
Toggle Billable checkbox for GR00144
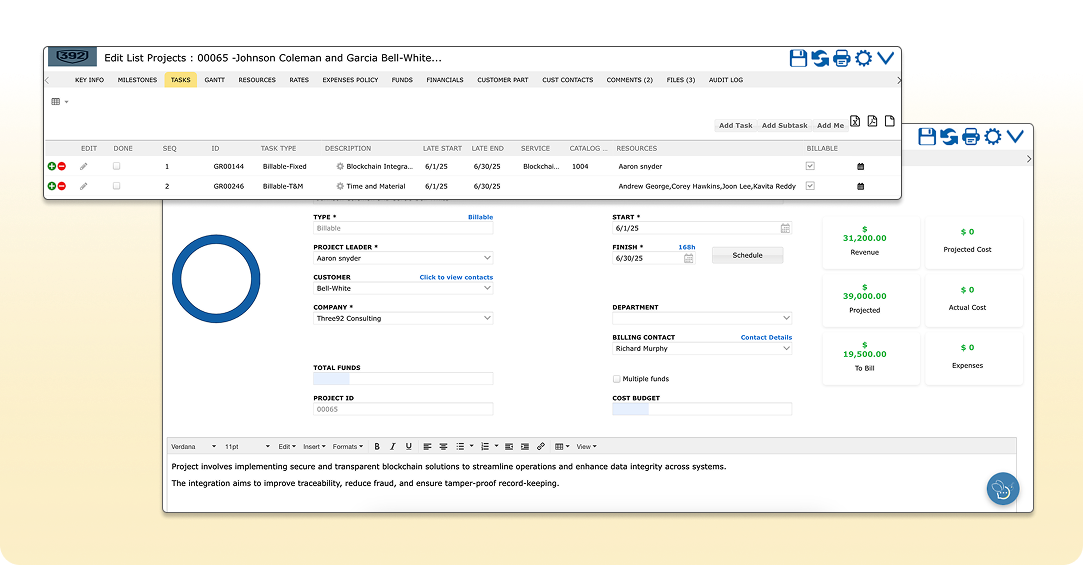pyautogui.click(x=810, y=166)
